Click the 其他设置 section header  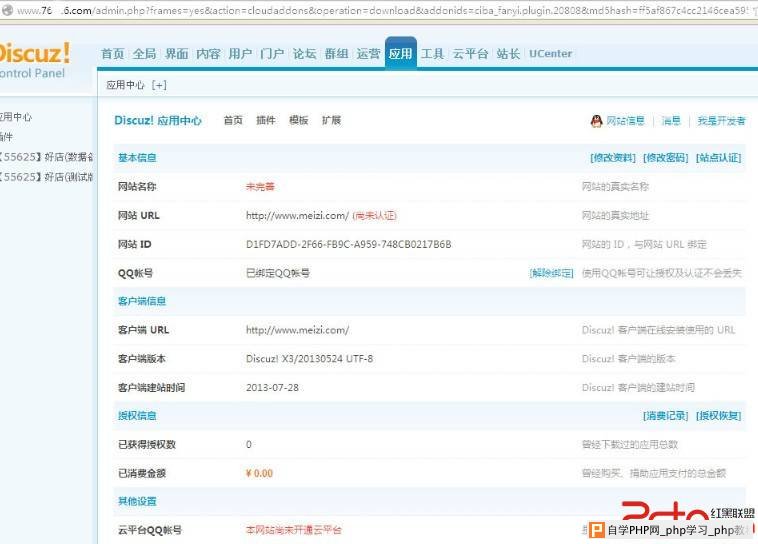pos(137,501)
